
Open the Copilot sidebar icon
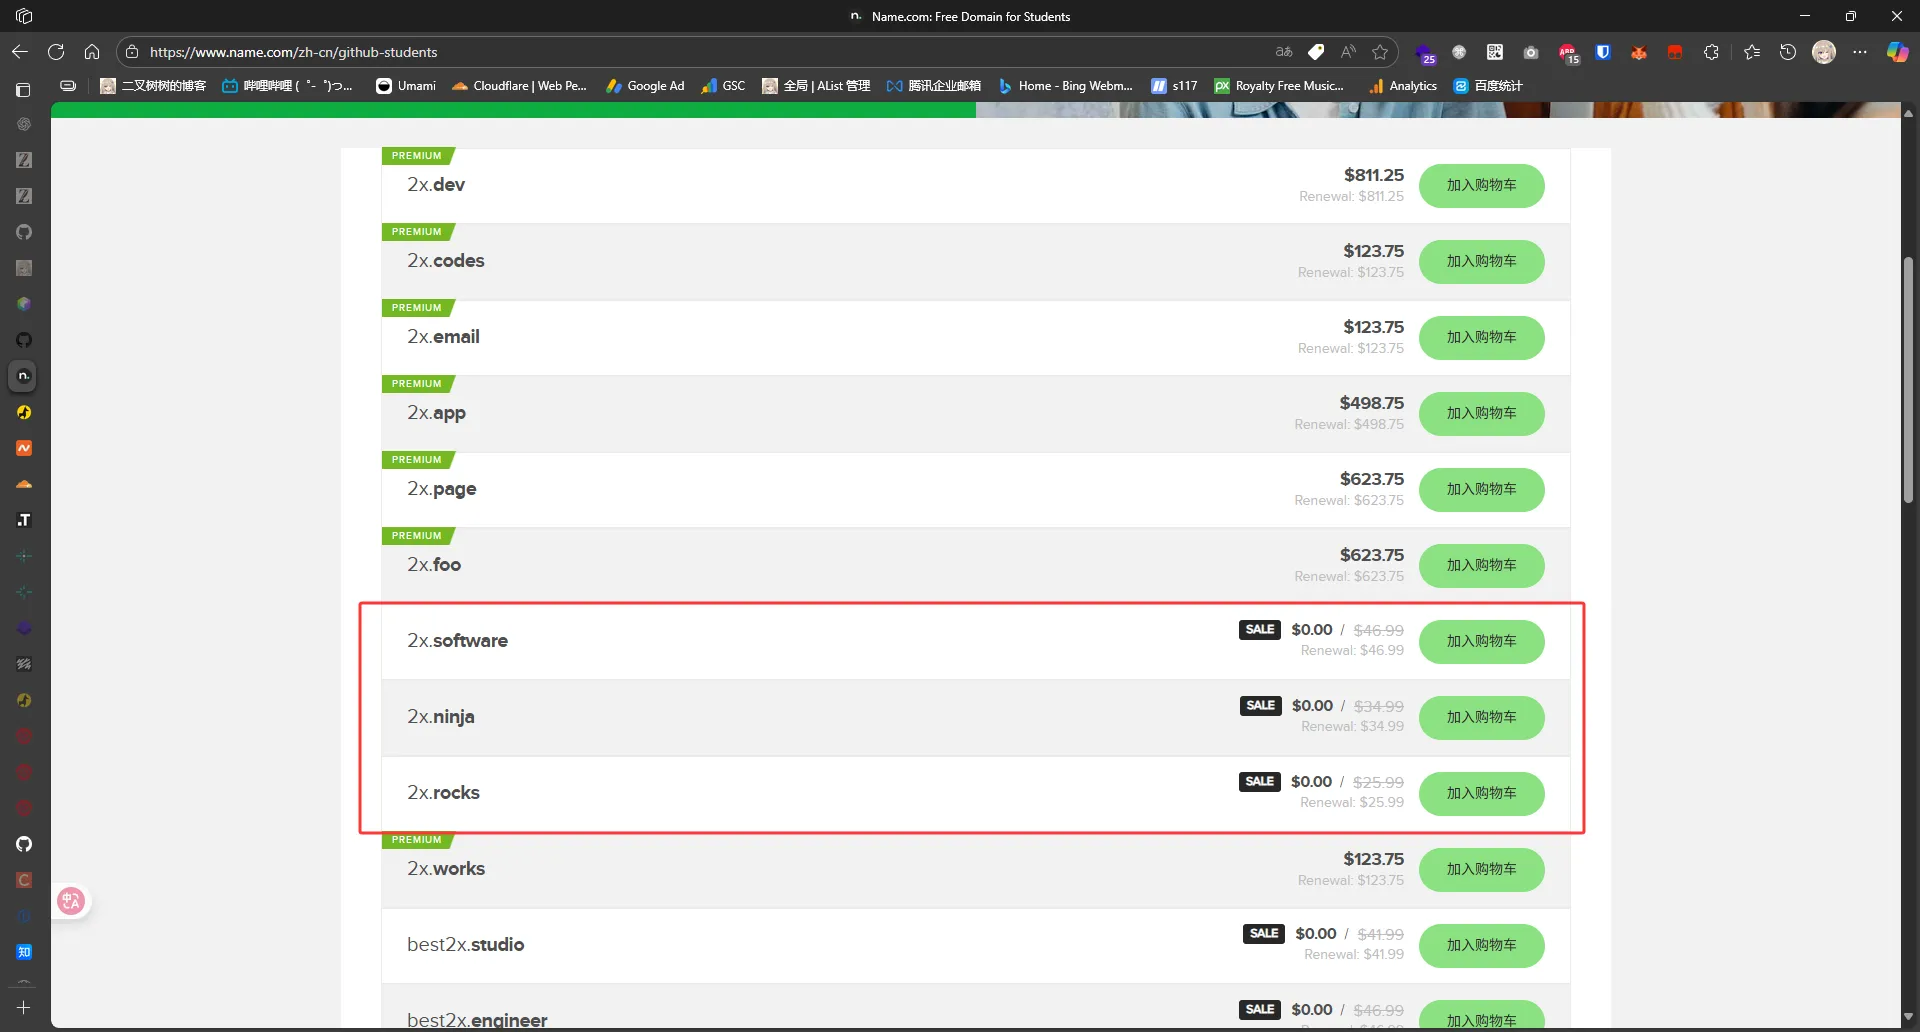tap(1897, 52)
